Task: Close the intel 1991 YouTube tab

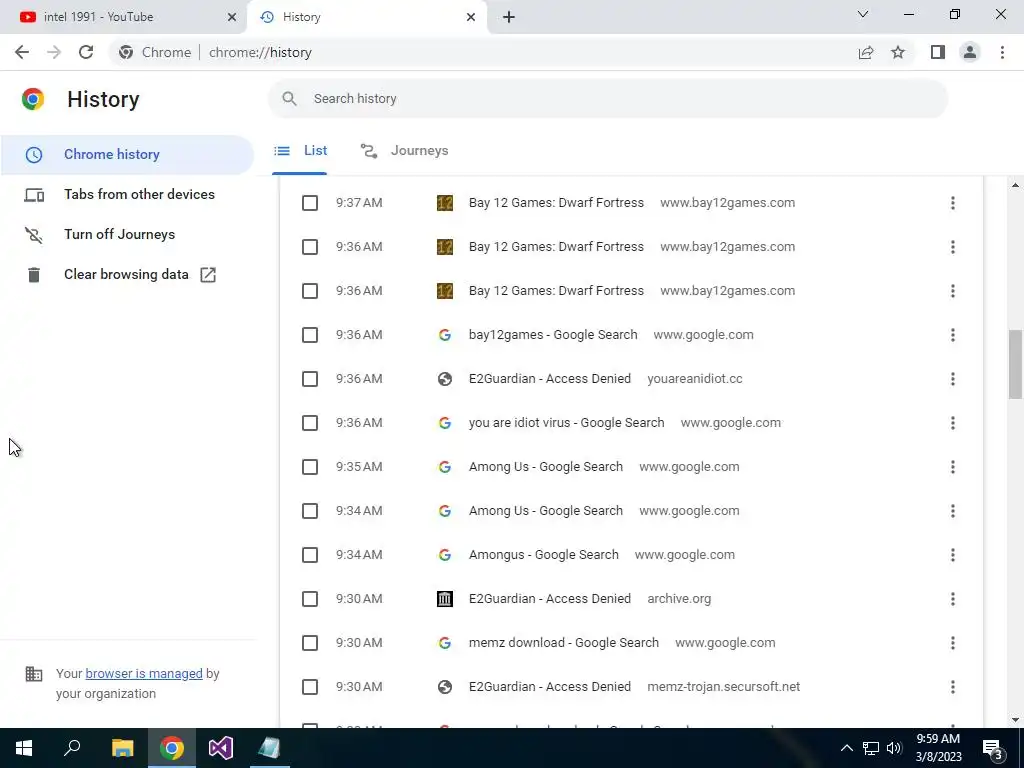Action: point(232,17)
